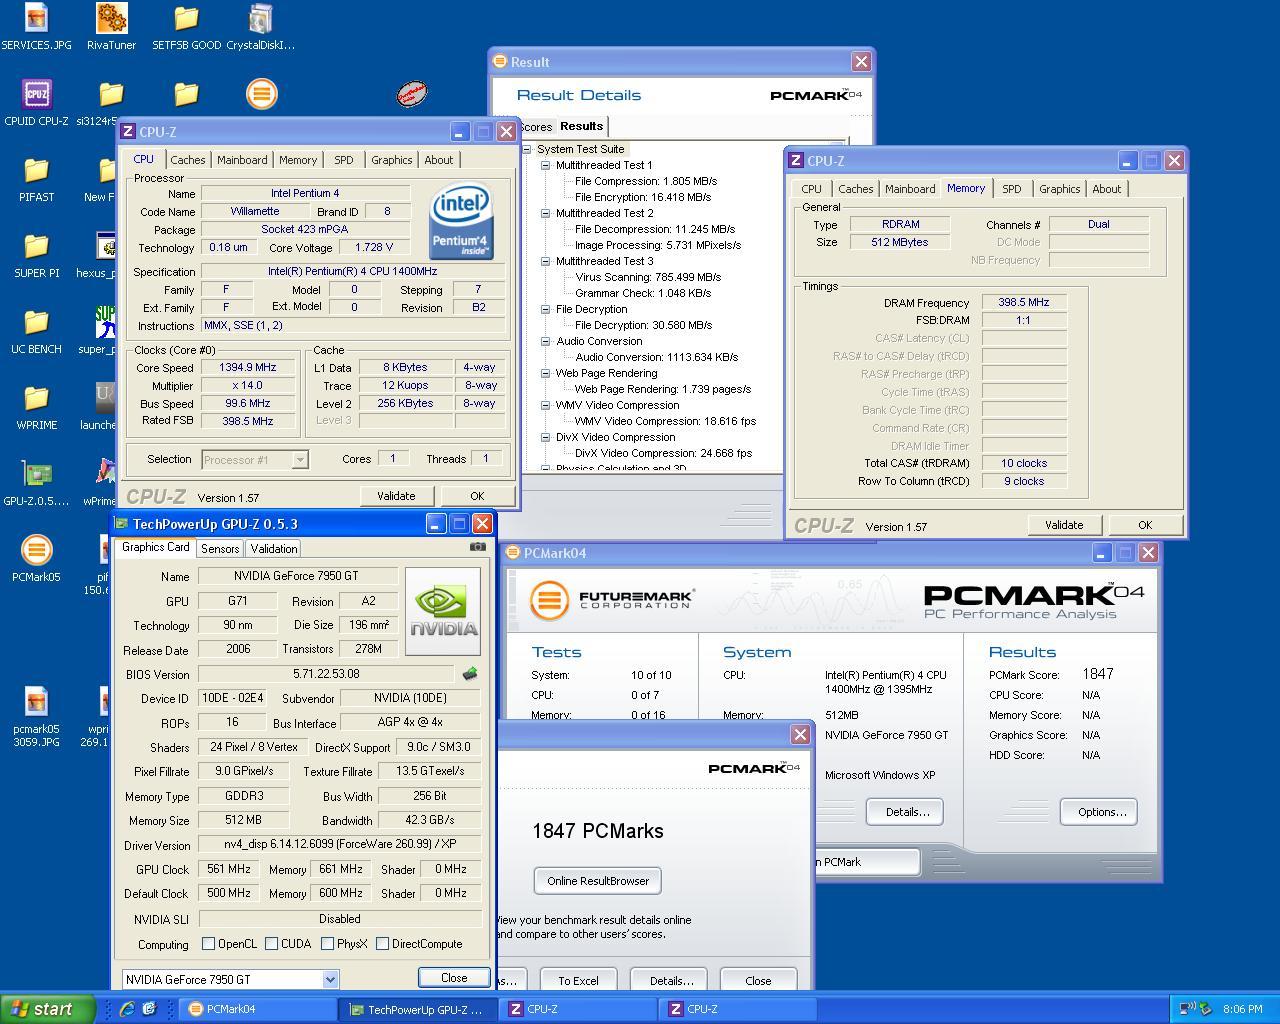Click OK in right CPU-Z Memory window
Screen dimensions: 1280x1024
coord(1145,525)
